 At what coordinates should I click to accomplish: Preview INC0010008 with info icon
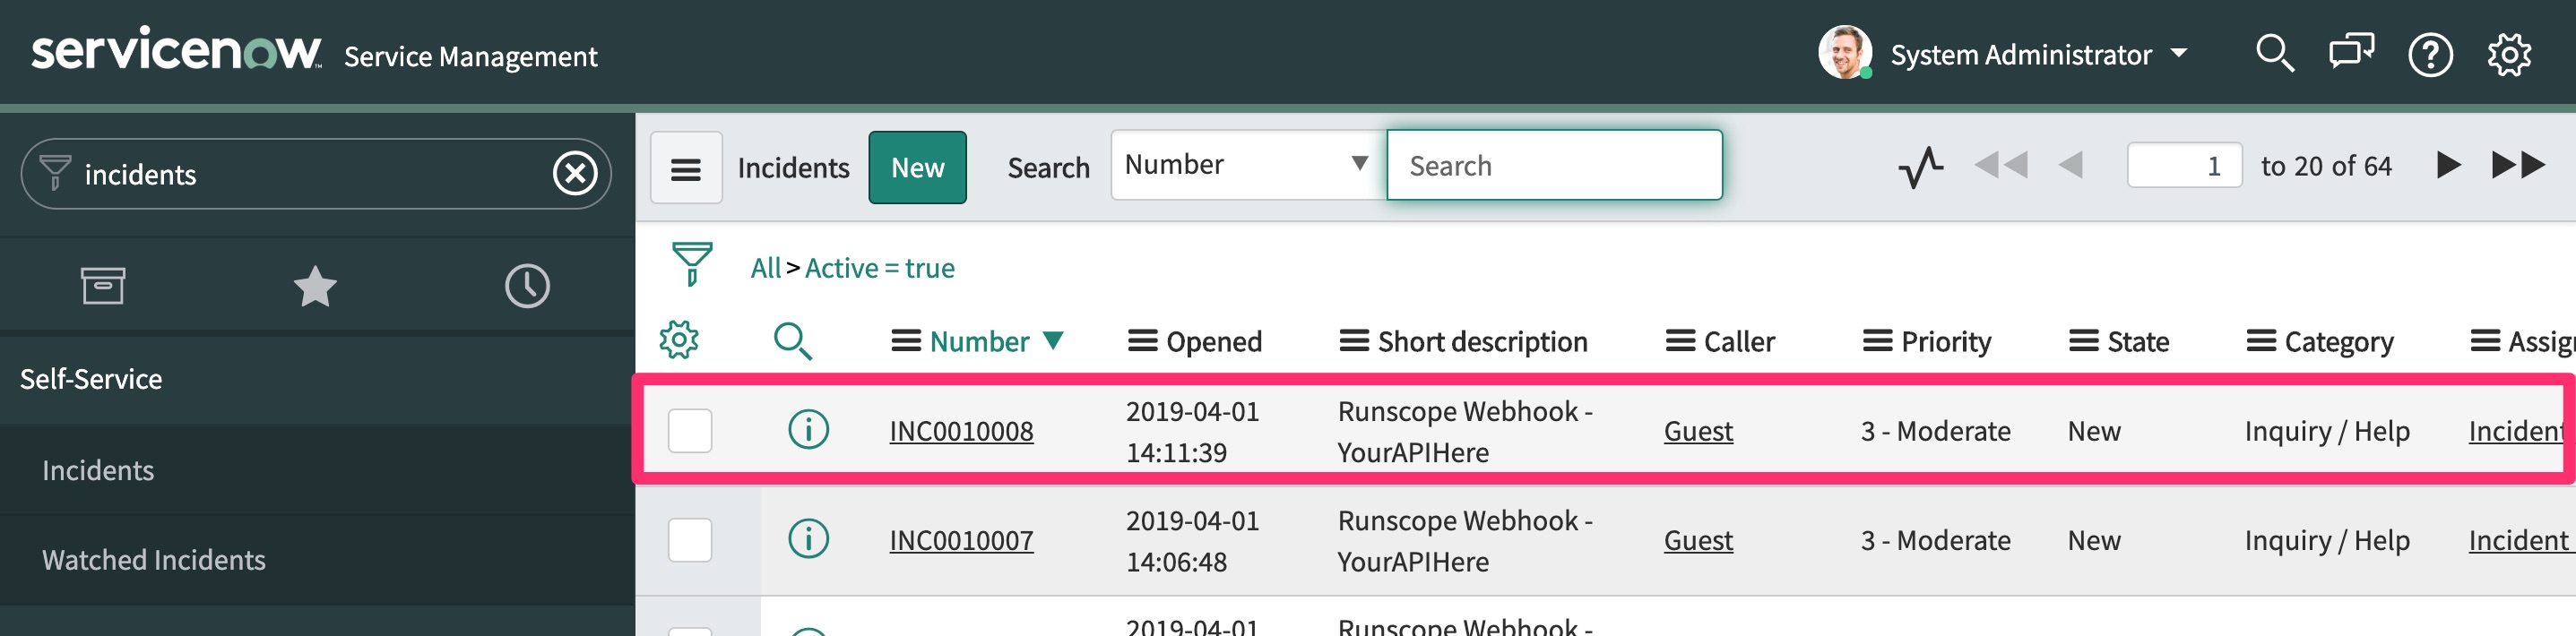pos(808,430)
